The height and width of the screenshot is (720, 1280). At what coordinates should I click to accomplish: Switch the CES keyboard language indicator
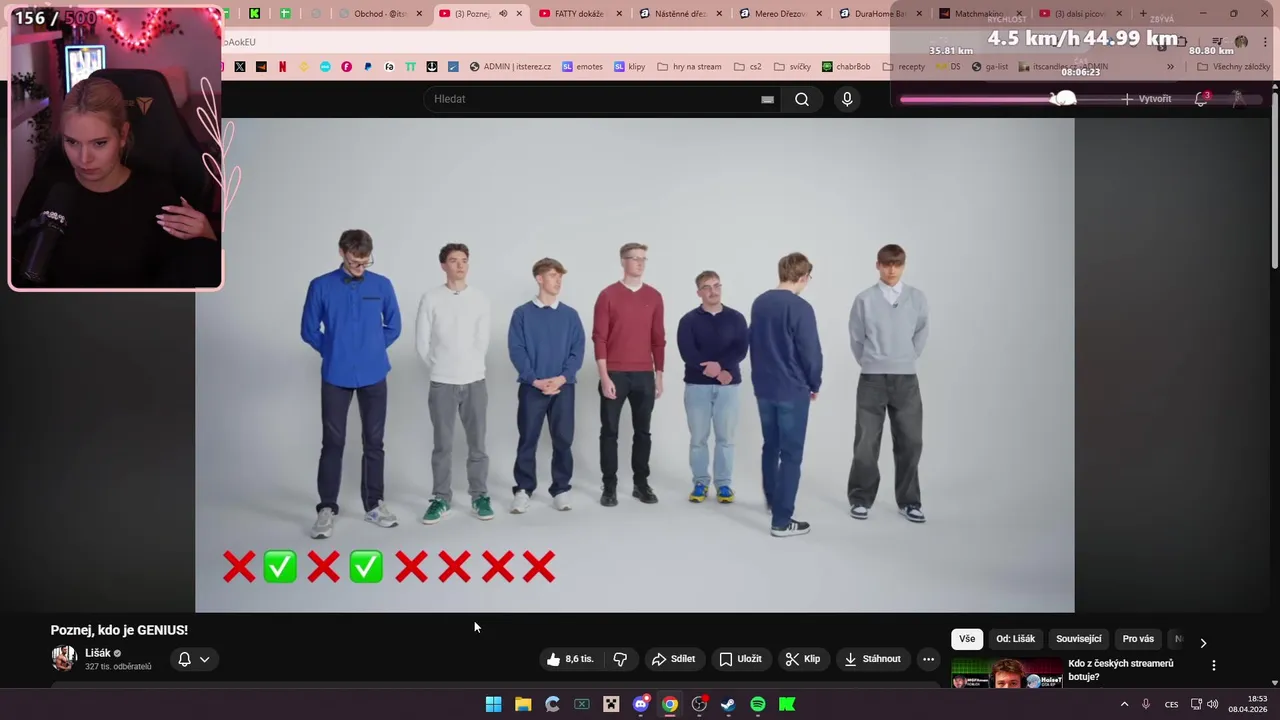point(1171,704)
